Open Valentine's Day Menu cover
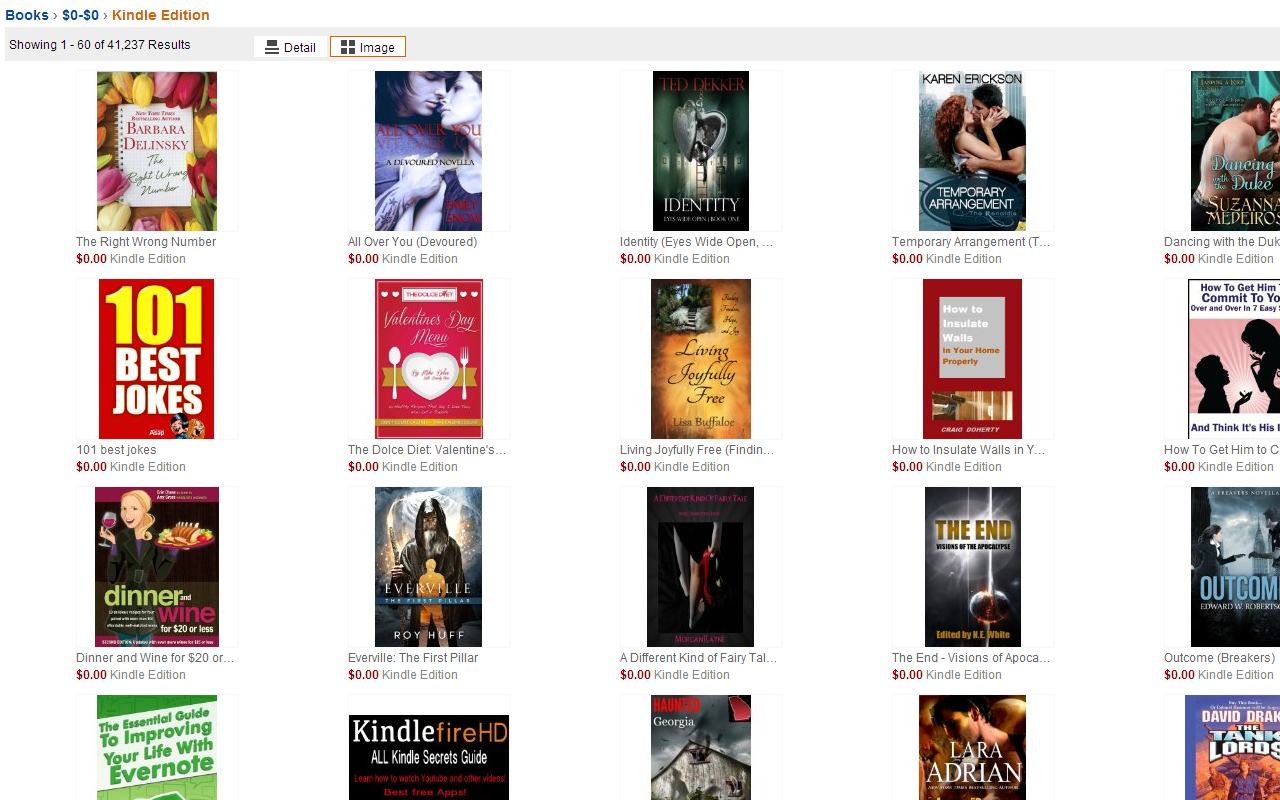 (428, 359)
